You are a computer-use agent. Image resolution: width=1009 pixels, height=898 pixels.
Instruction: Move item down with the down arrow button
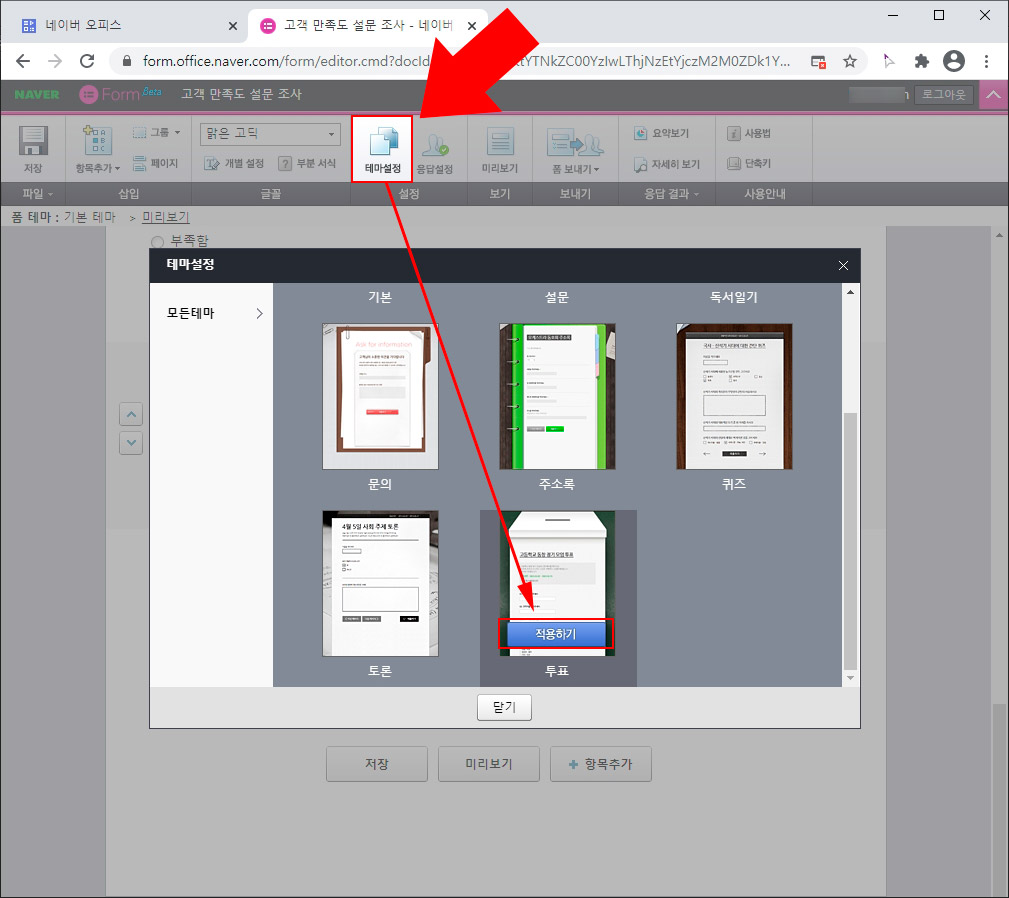point(131,443)
